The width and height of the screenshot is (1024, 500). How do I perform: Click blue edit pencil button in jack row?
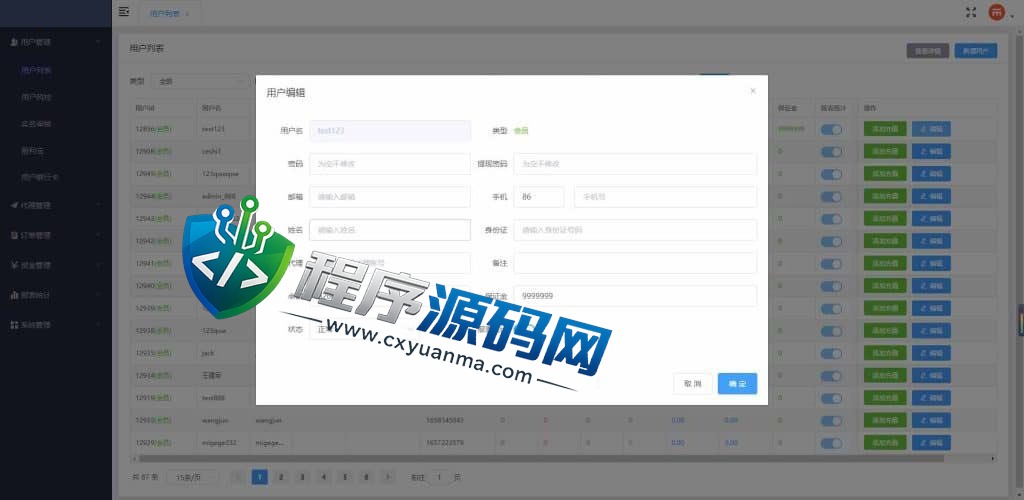(931, 353)
